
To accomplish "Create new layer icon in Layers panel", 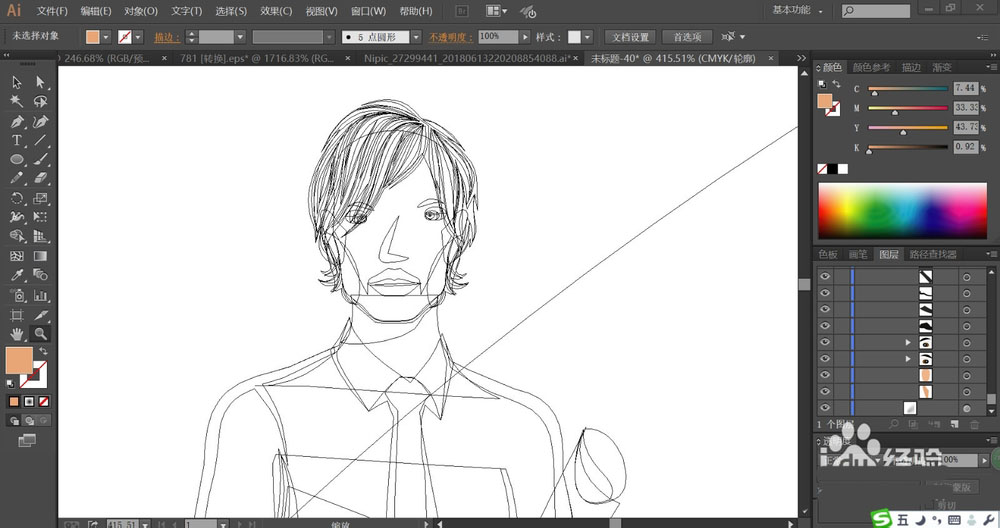I will [x=954, y=424].
